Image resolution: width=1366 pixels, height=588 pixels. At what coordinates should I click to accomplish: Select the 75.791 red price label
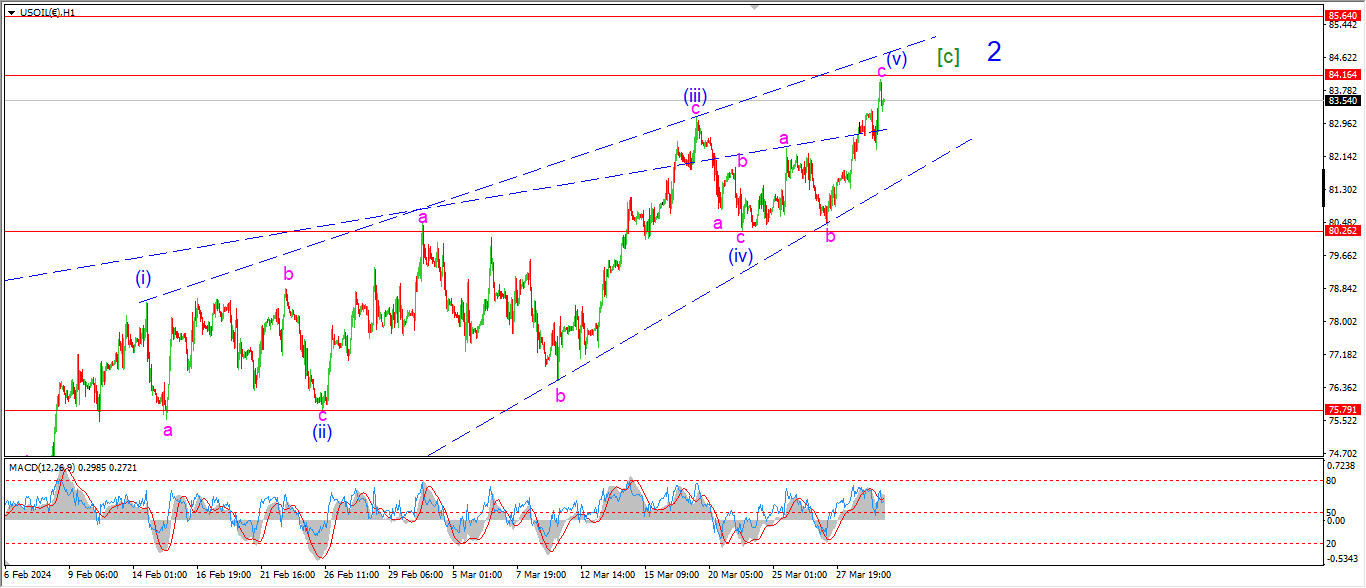pyautogui.click(x=1340, y=410)
